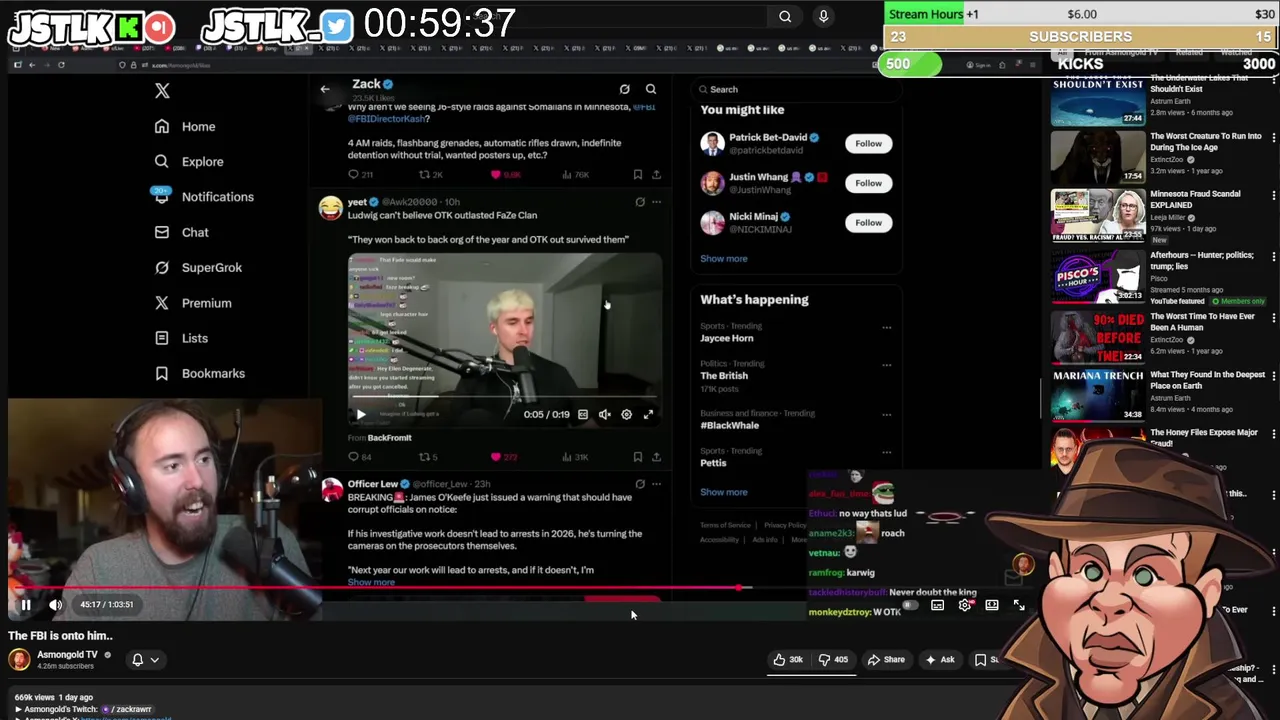This screenshot has height=720, width=1280.
Task: Toggle captions on embedded tweet video
Action: point(582,414)
